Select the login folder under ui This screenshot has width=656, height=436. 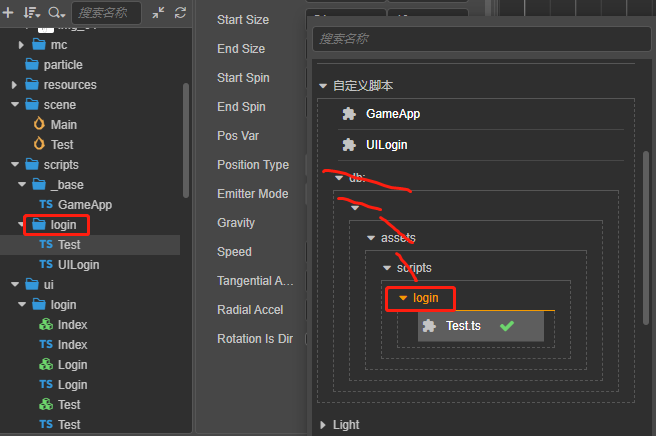54,305
